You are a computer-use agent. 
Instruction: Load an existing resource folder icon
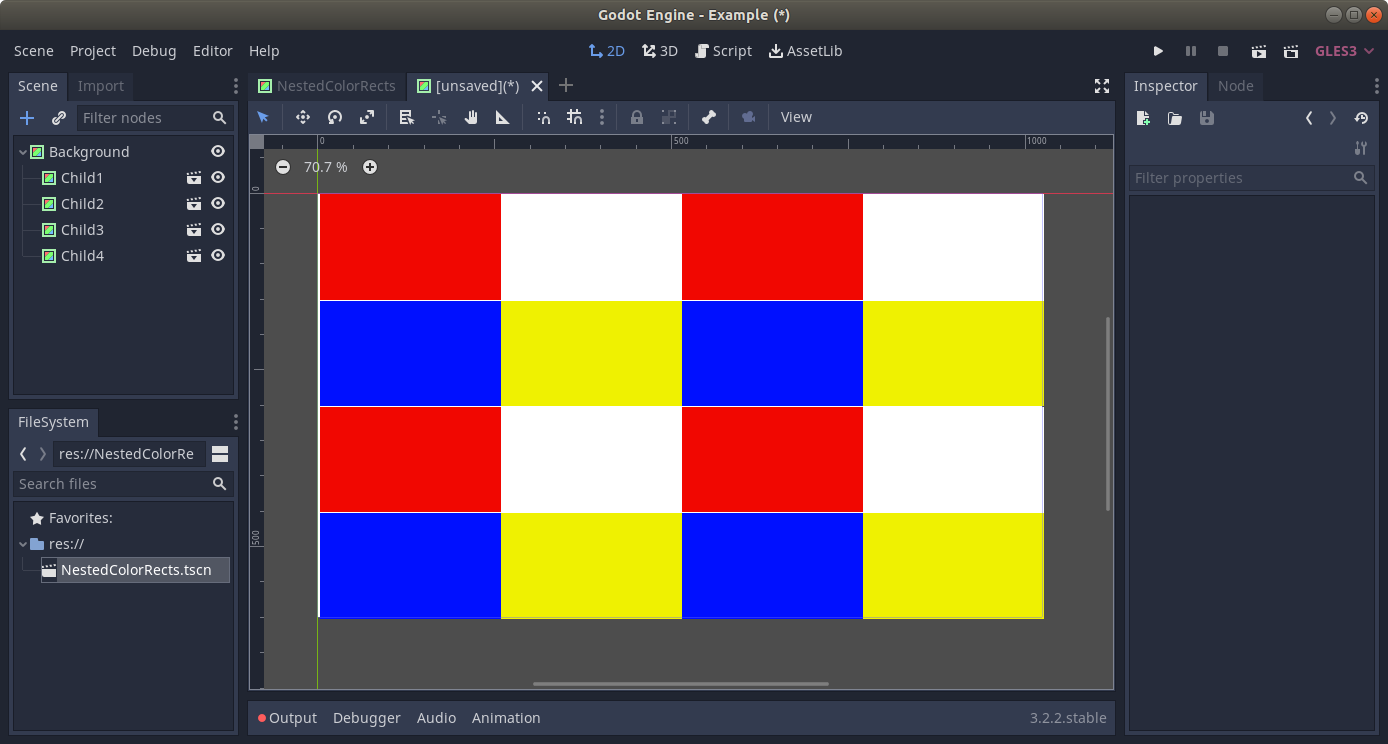coord(1175,118)
